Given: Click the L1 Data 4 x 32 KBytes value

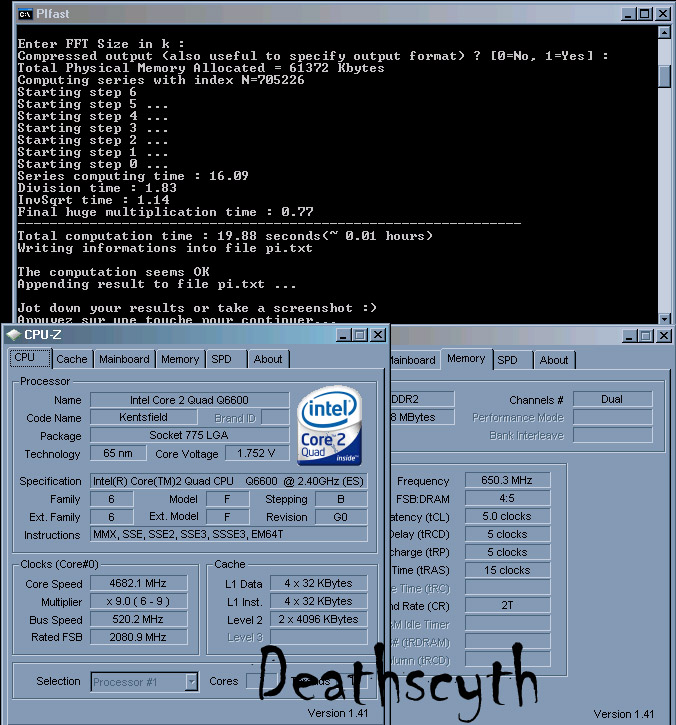Looking at the screenshot, I should pos(319,583).
